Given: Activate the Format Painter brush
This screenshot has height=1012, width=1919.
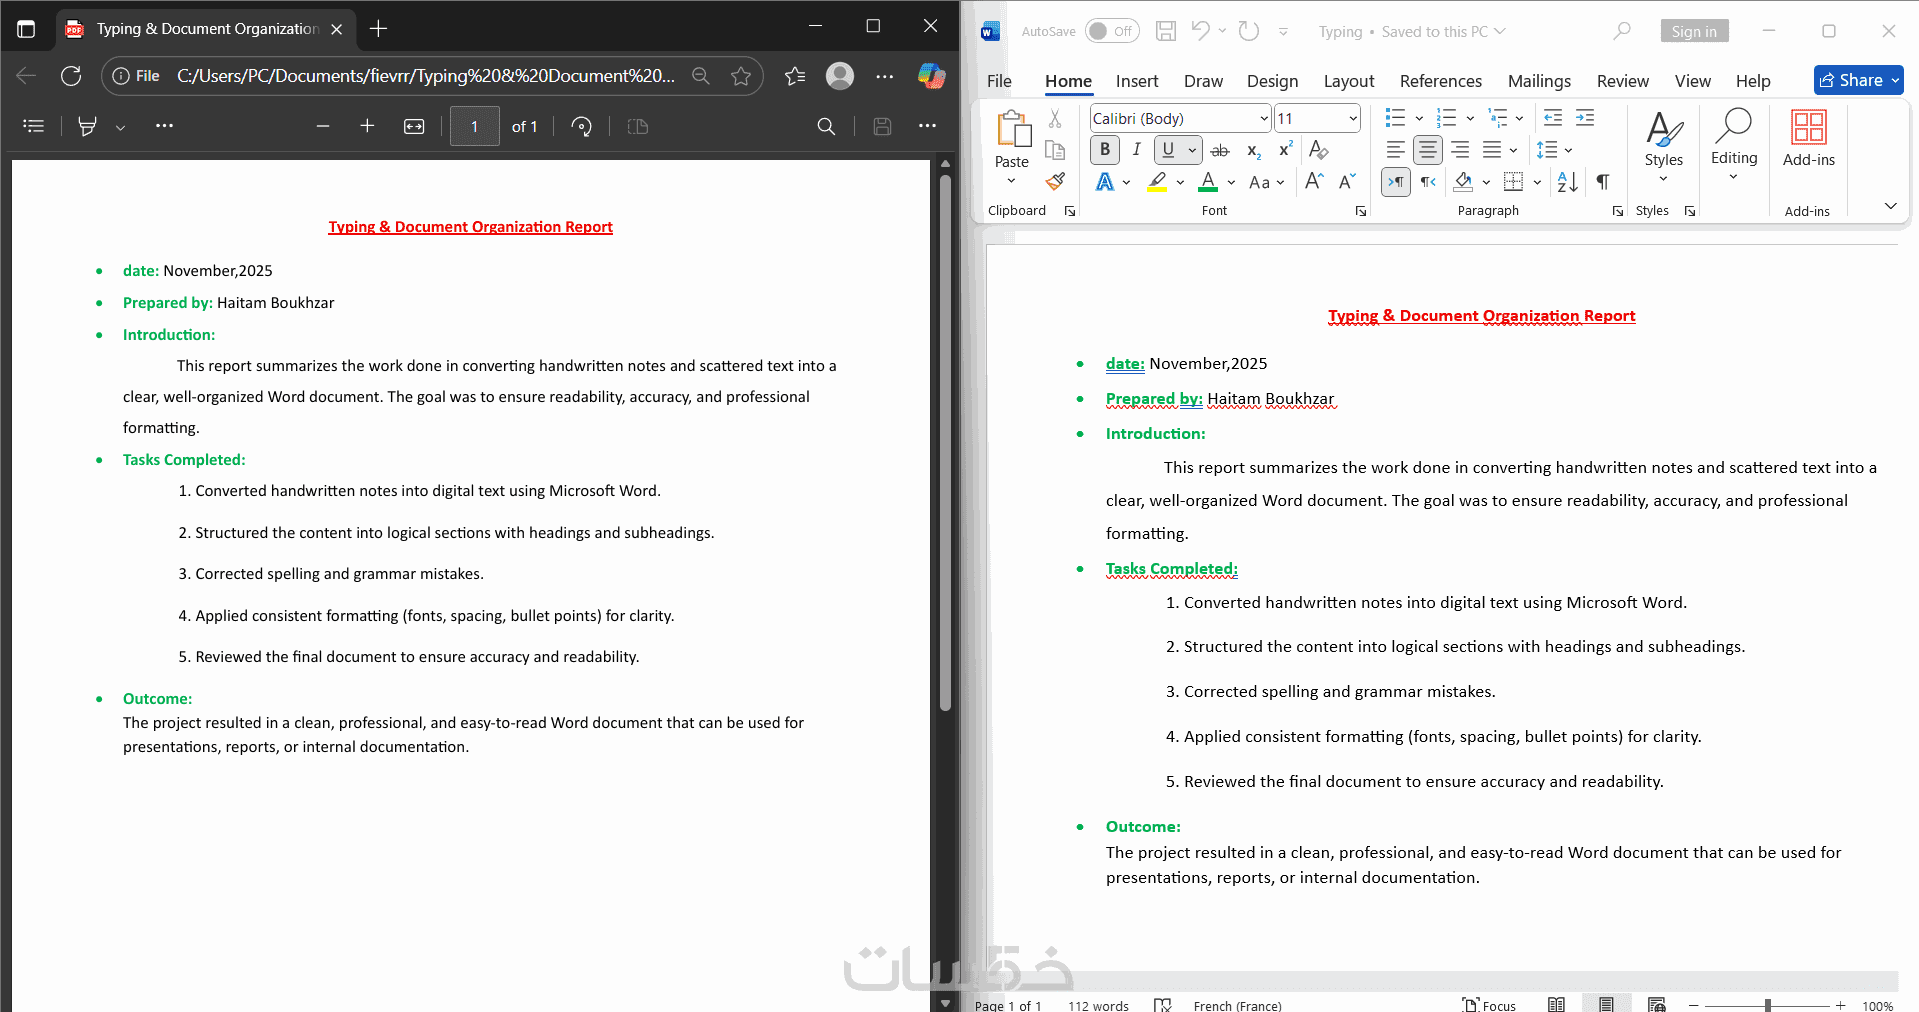Looking at the screenshot, I should tap(1055, 181).
